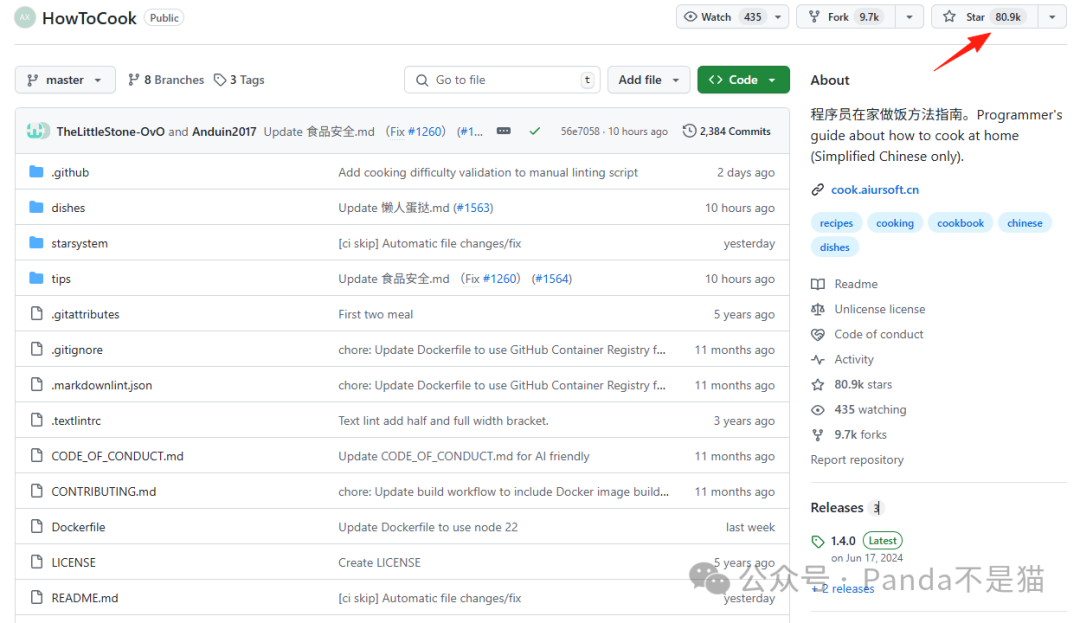1080x623 pixels.
Task: Open the Unlicense license link
Action: (x=880, y=309)
